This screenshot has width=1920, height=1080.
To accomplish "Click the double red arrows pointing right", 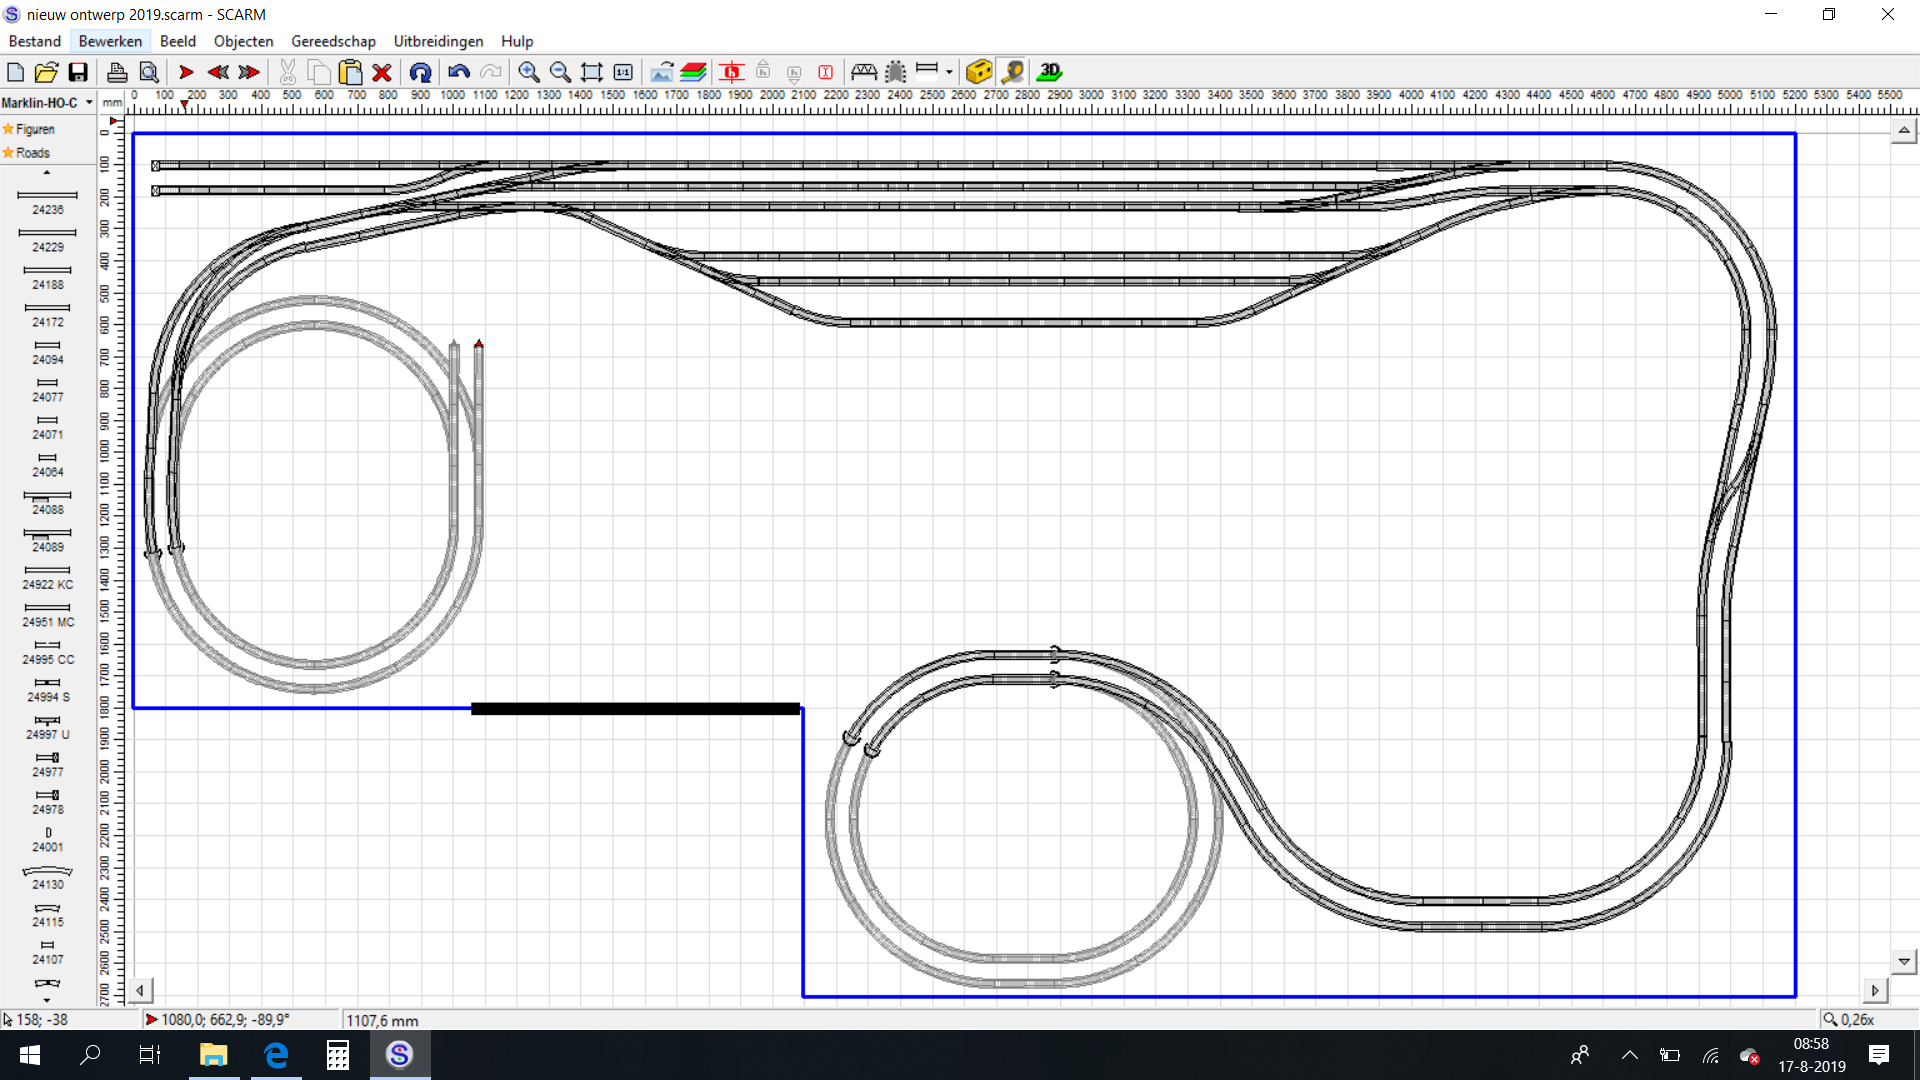I will tap(249, 72).
